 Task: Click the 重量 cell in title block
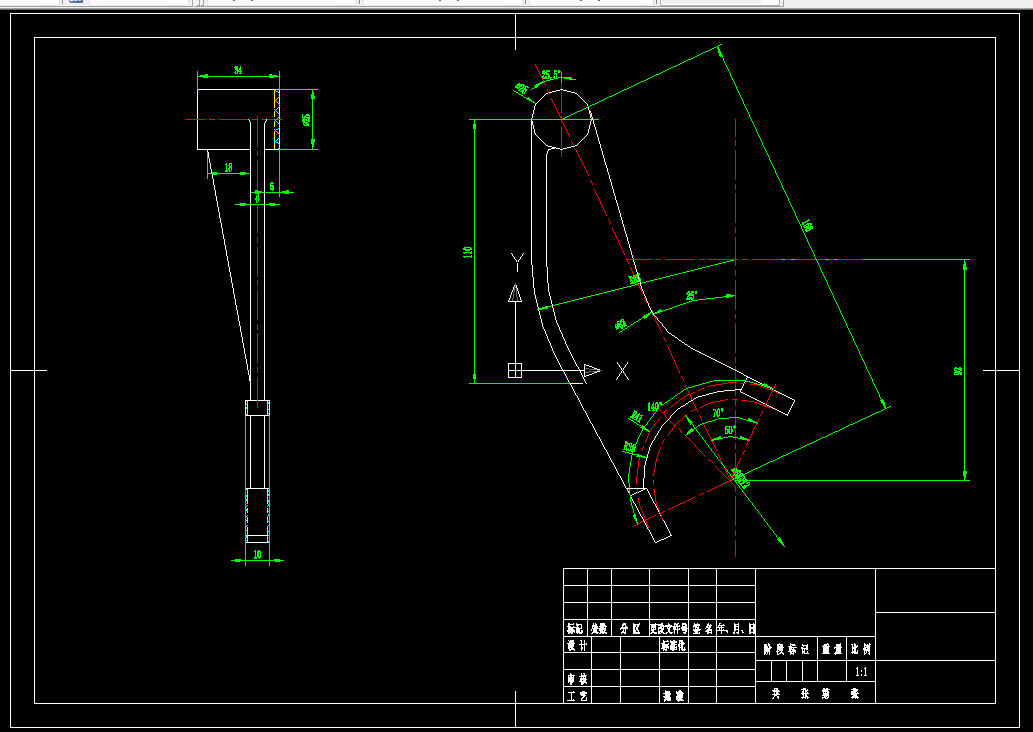pyautogui.click(x=832, y=649)
